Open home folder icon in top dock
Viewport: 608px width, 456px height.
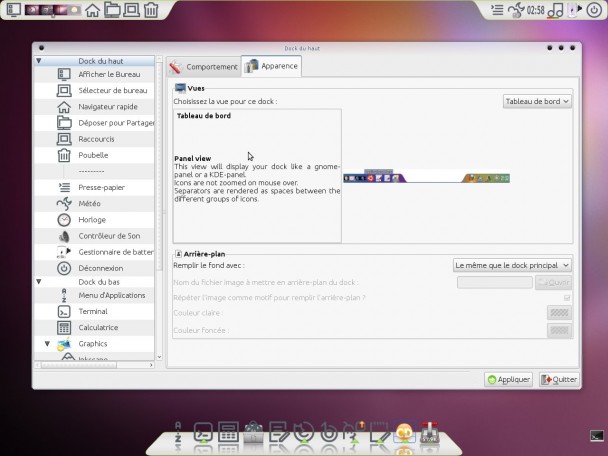click(92, 10)
